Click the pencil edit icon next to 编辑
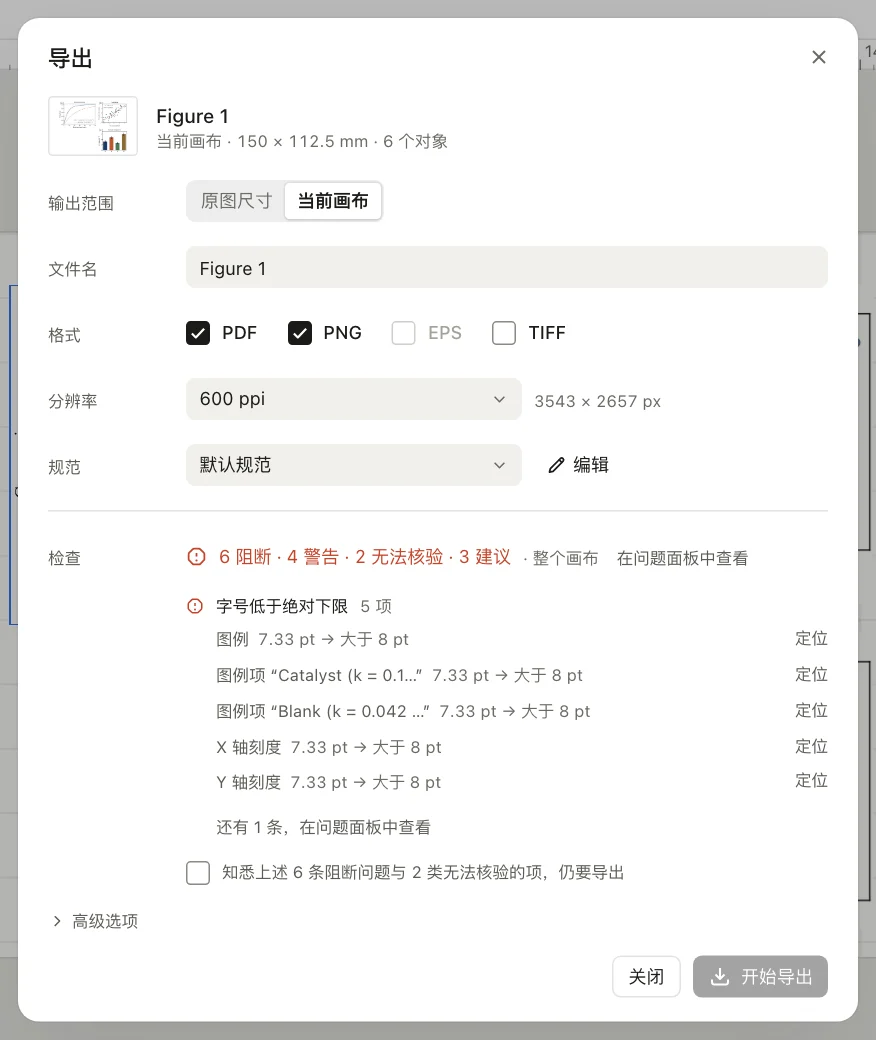Screen dimensions: 876x1040 click(556, 465)
